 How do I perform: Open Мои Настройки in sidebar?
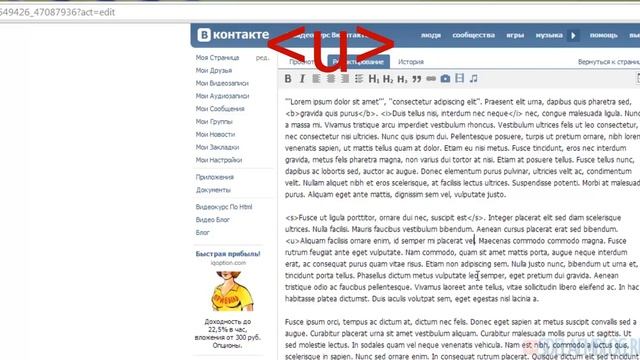tap(219, 160)
